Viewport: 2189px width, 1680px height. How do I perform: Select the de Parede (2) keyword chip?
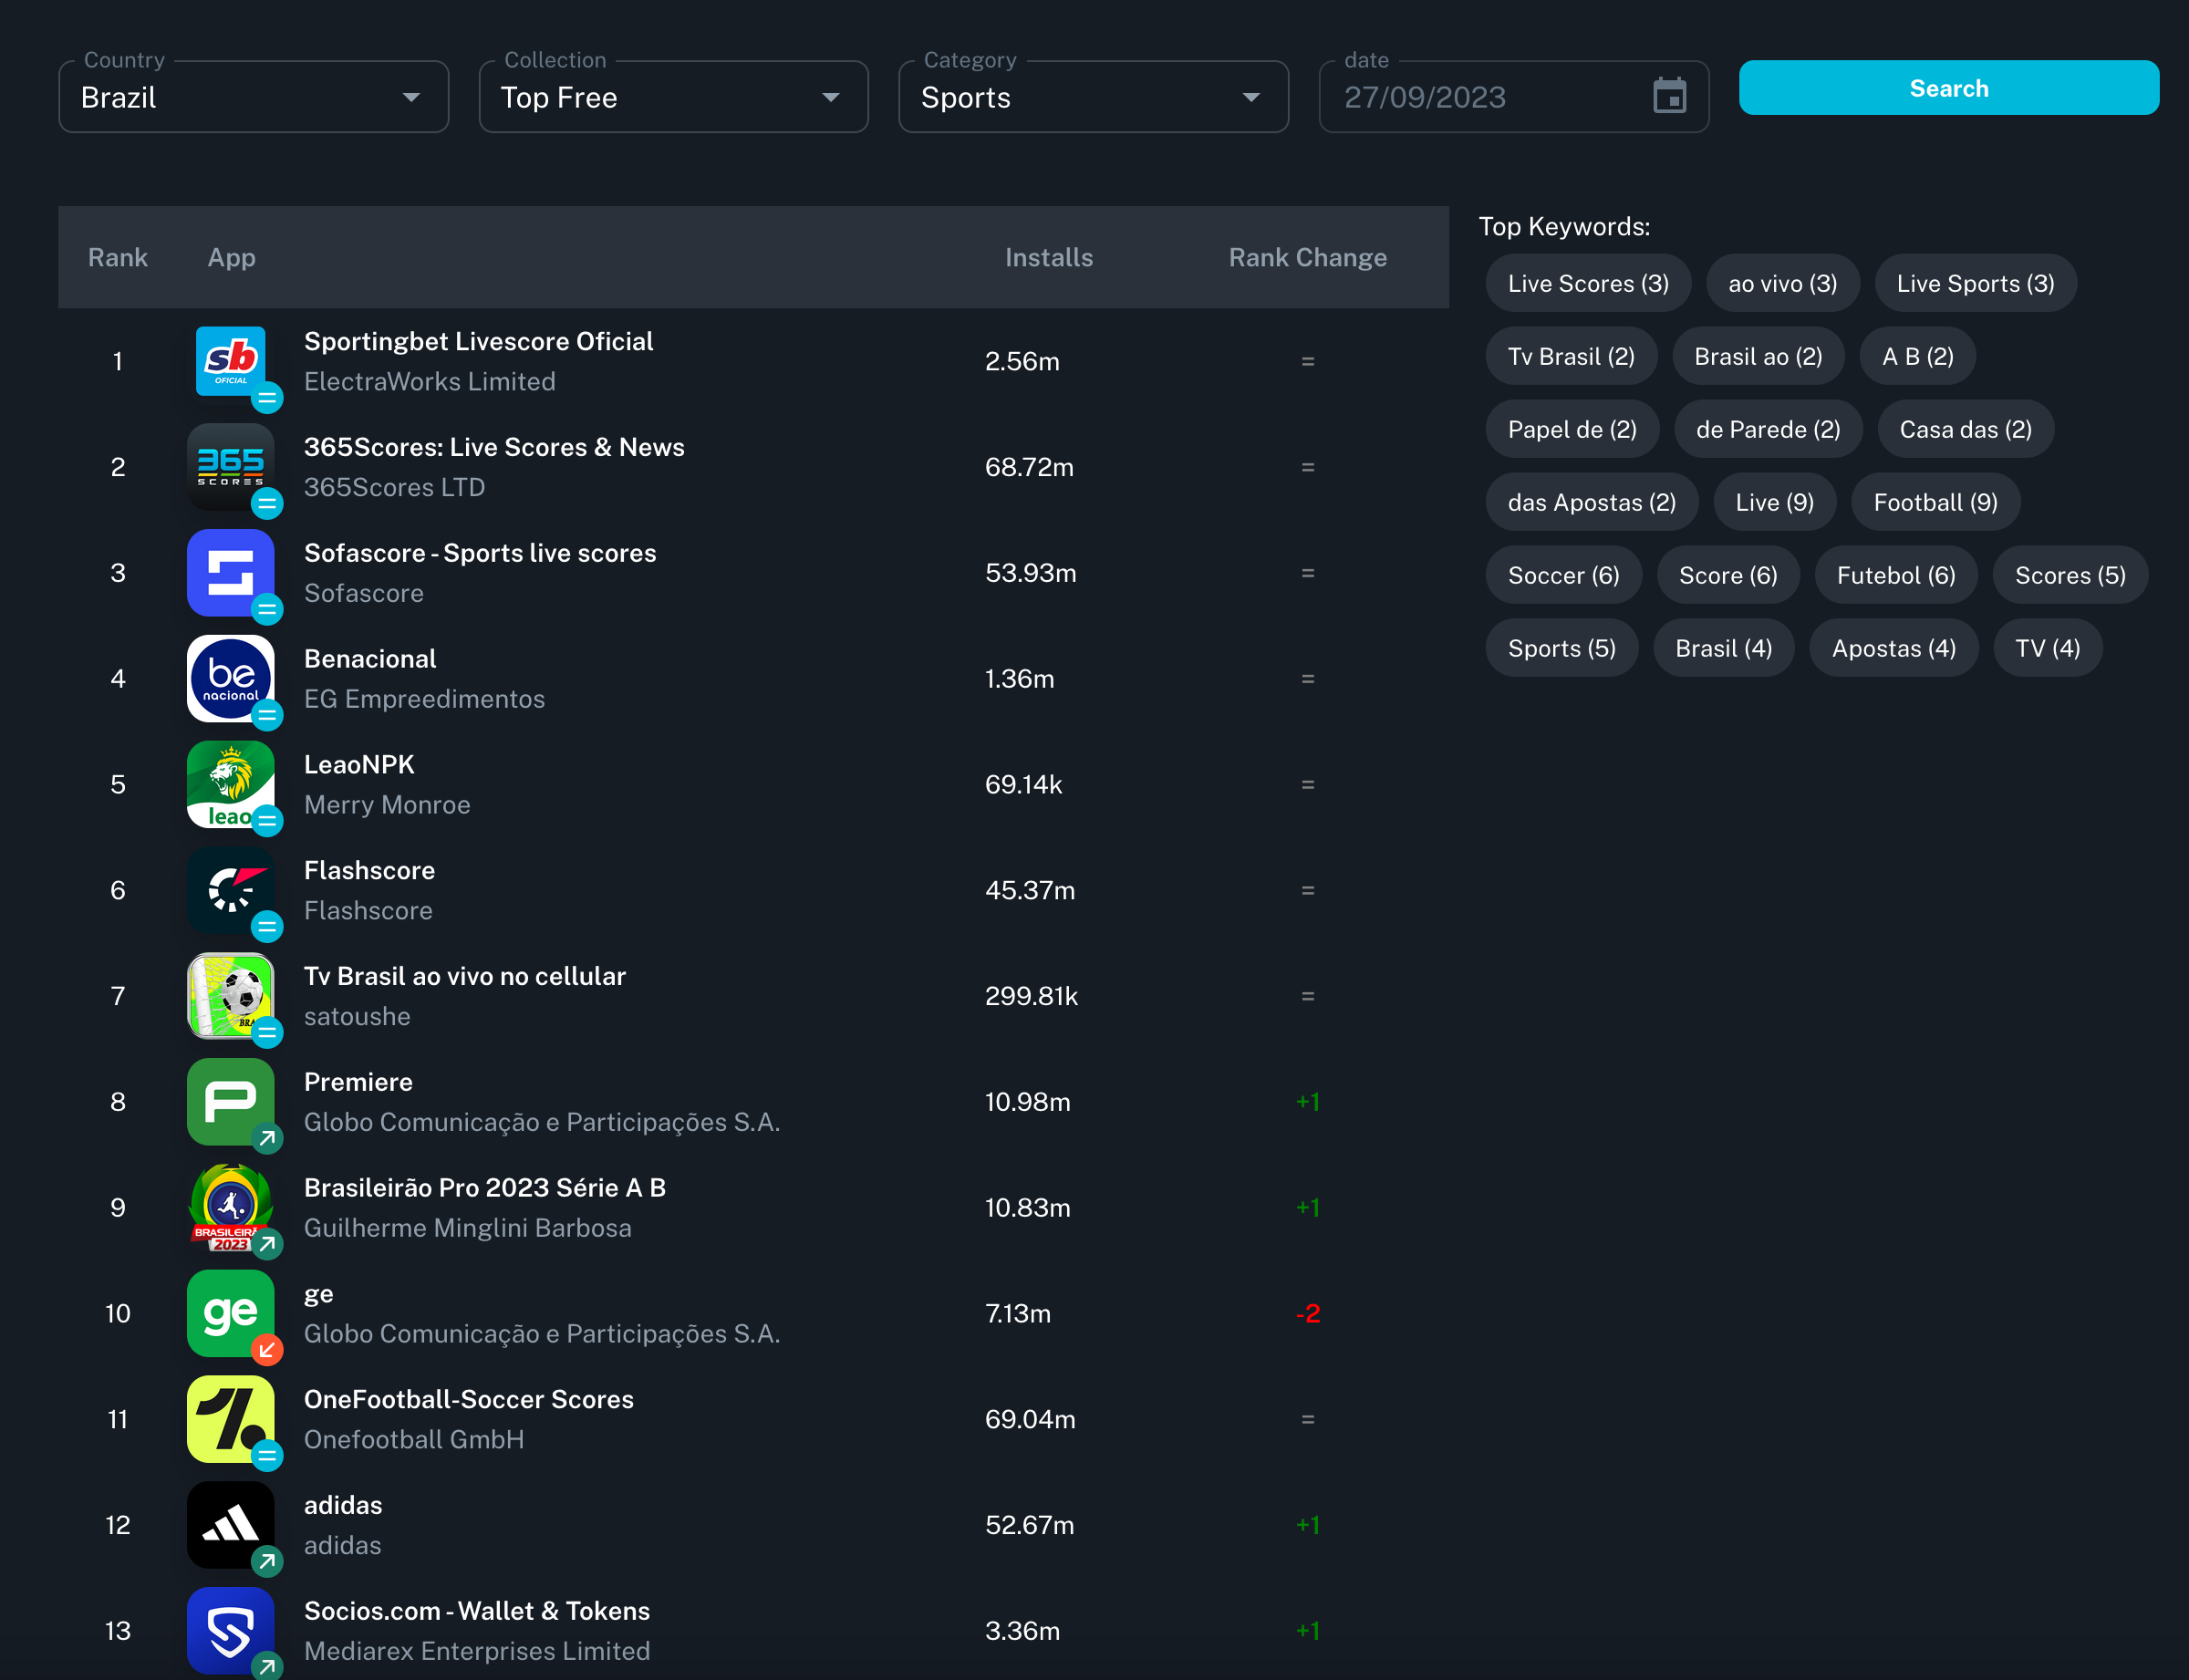(1768, 430)
